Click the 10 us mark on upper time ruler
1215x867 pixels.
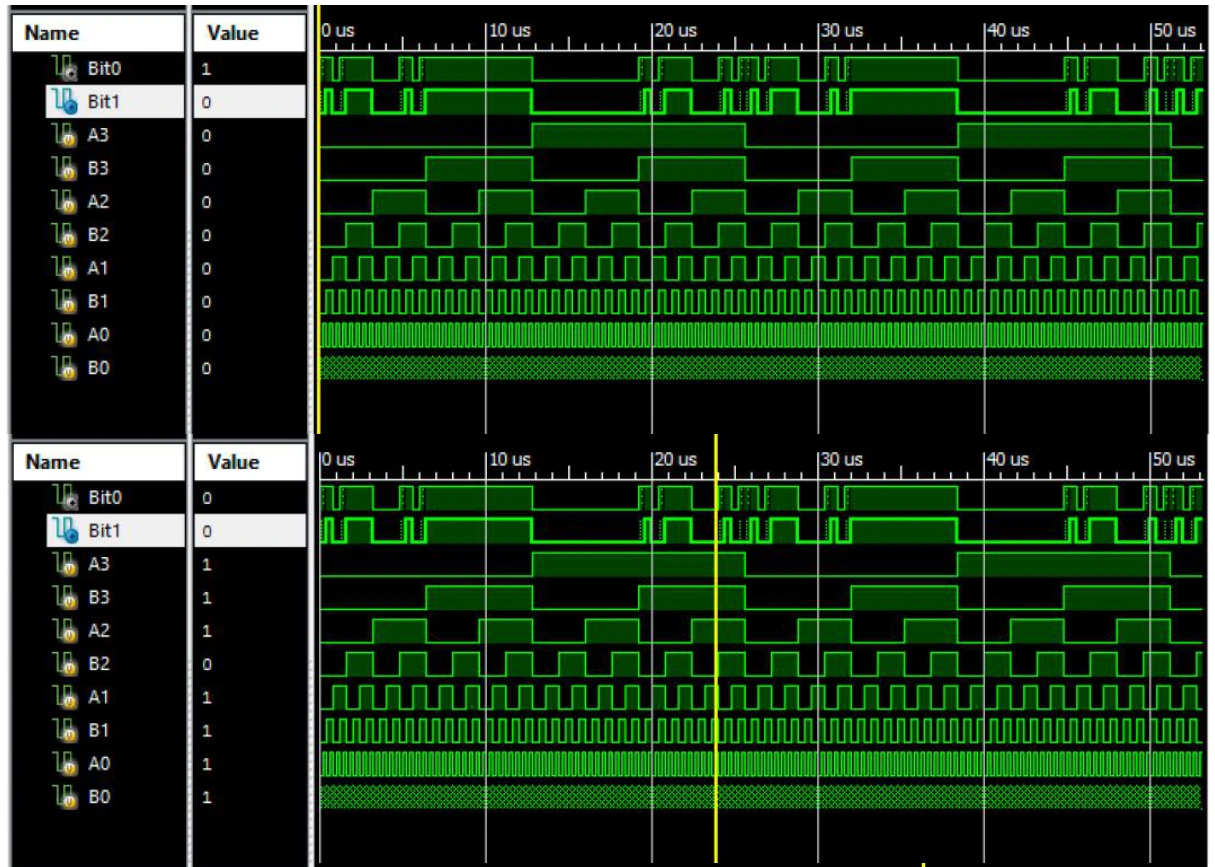510,31
